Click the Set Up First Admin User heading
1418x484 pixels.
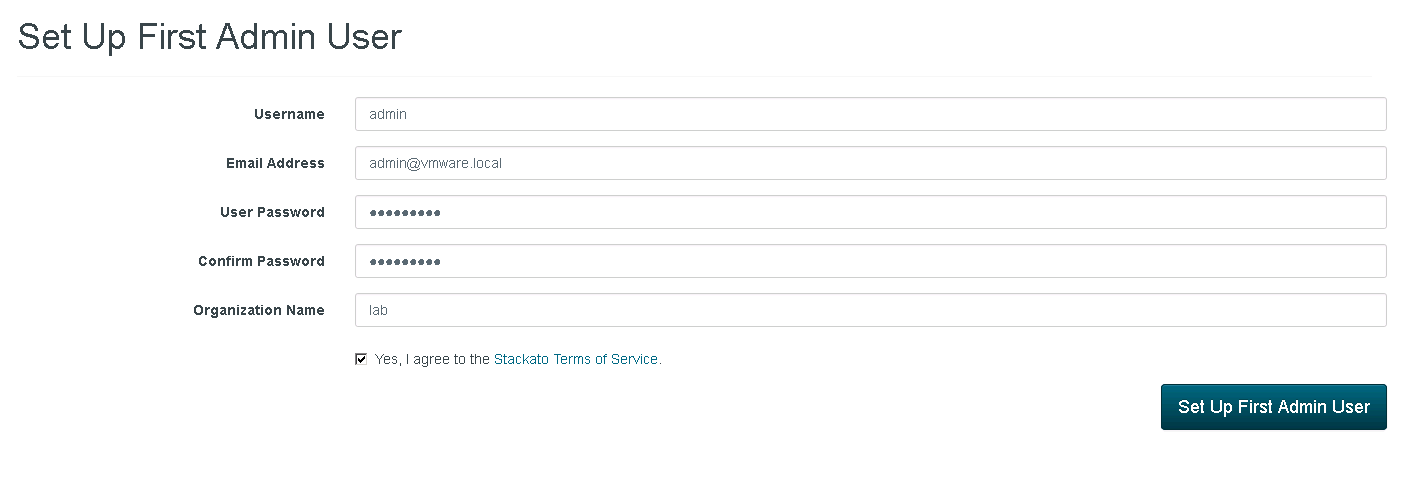coord(210,37)
